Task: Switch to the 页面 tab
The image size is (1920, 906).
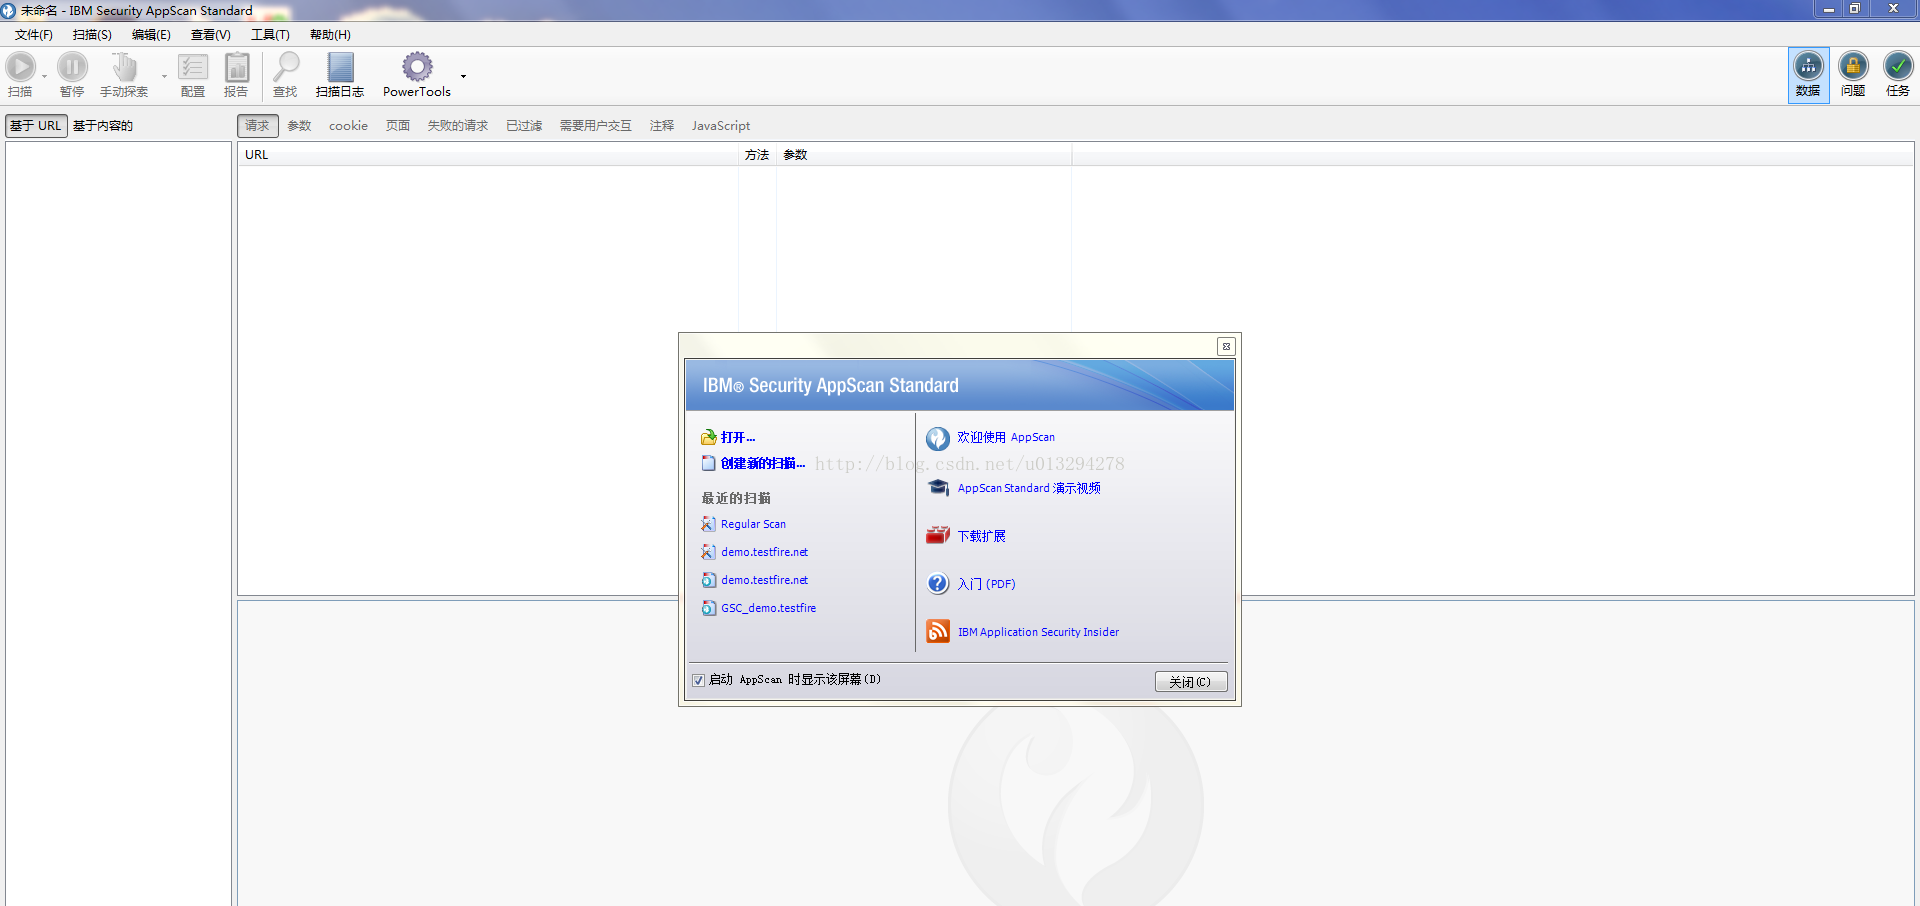Action: tap(398, 126)
